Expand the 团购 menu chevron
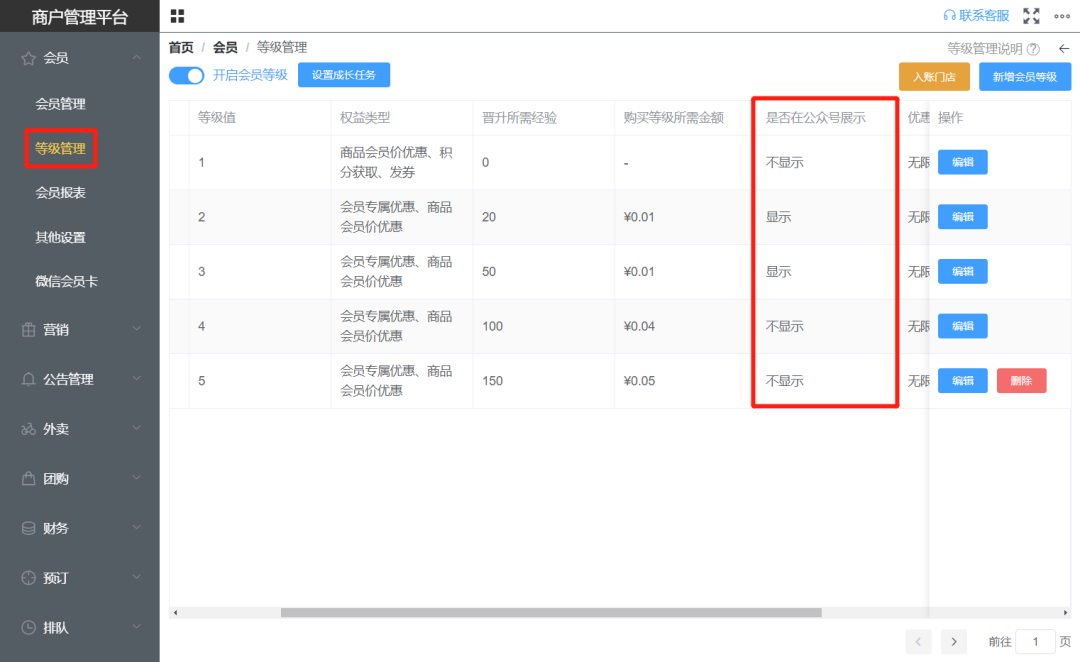Viewport: 1080px width, 662px height. tap(136, 478)
